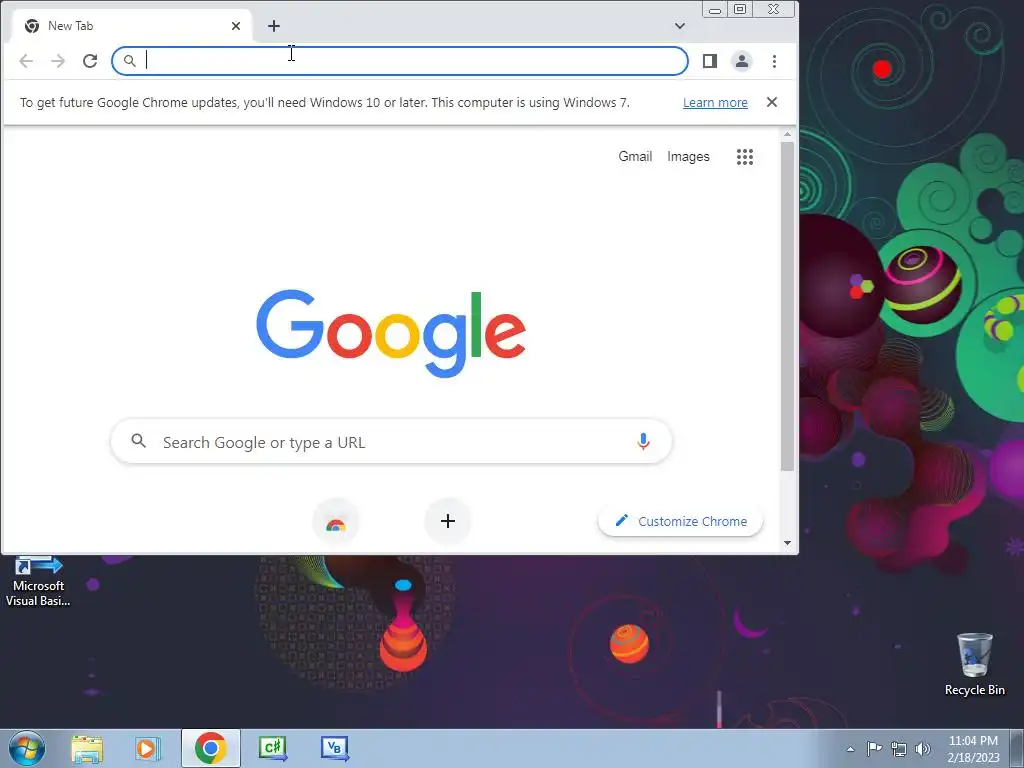
Task: Click the vertical scrollbar thumb
Action: click(788, 306)
